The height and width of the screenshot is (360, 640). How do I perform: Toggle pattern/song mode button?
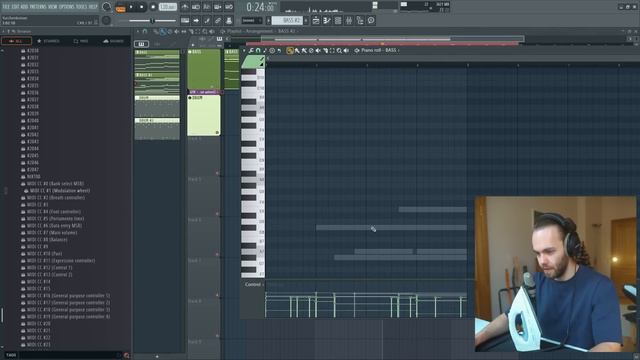(121, 7)
